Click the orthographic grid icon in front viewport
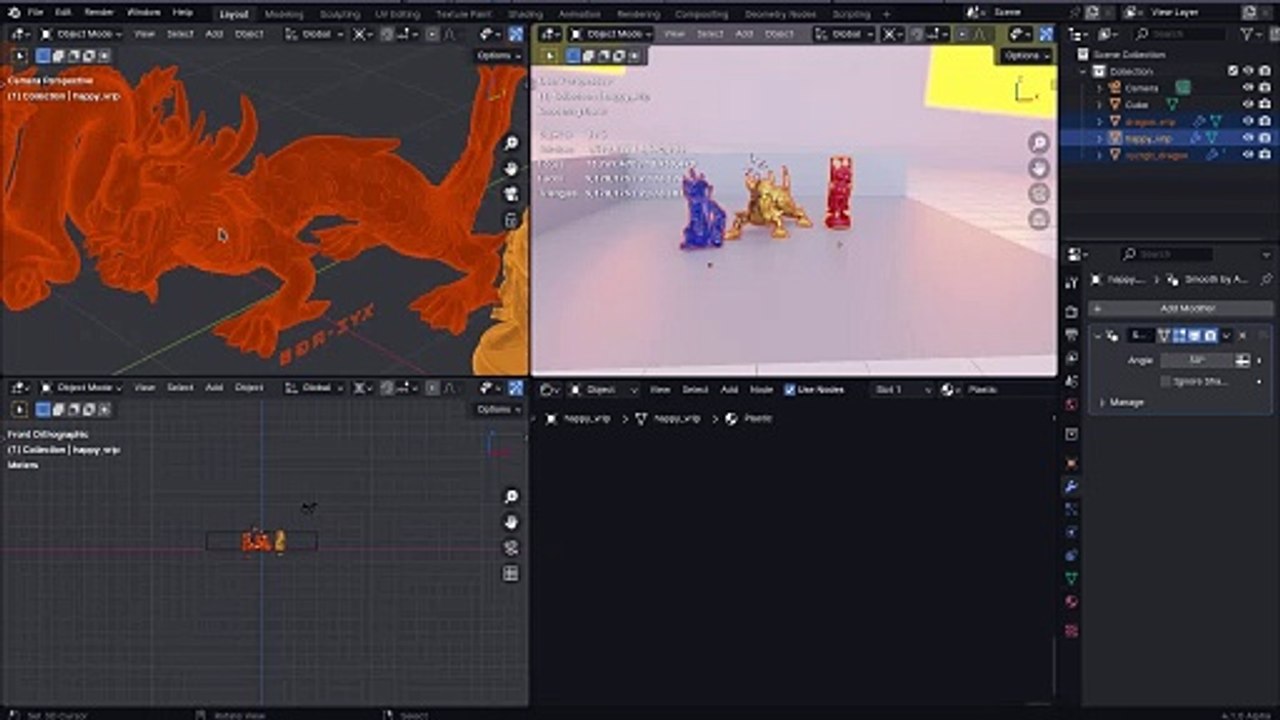 click(x=511, y=573)
